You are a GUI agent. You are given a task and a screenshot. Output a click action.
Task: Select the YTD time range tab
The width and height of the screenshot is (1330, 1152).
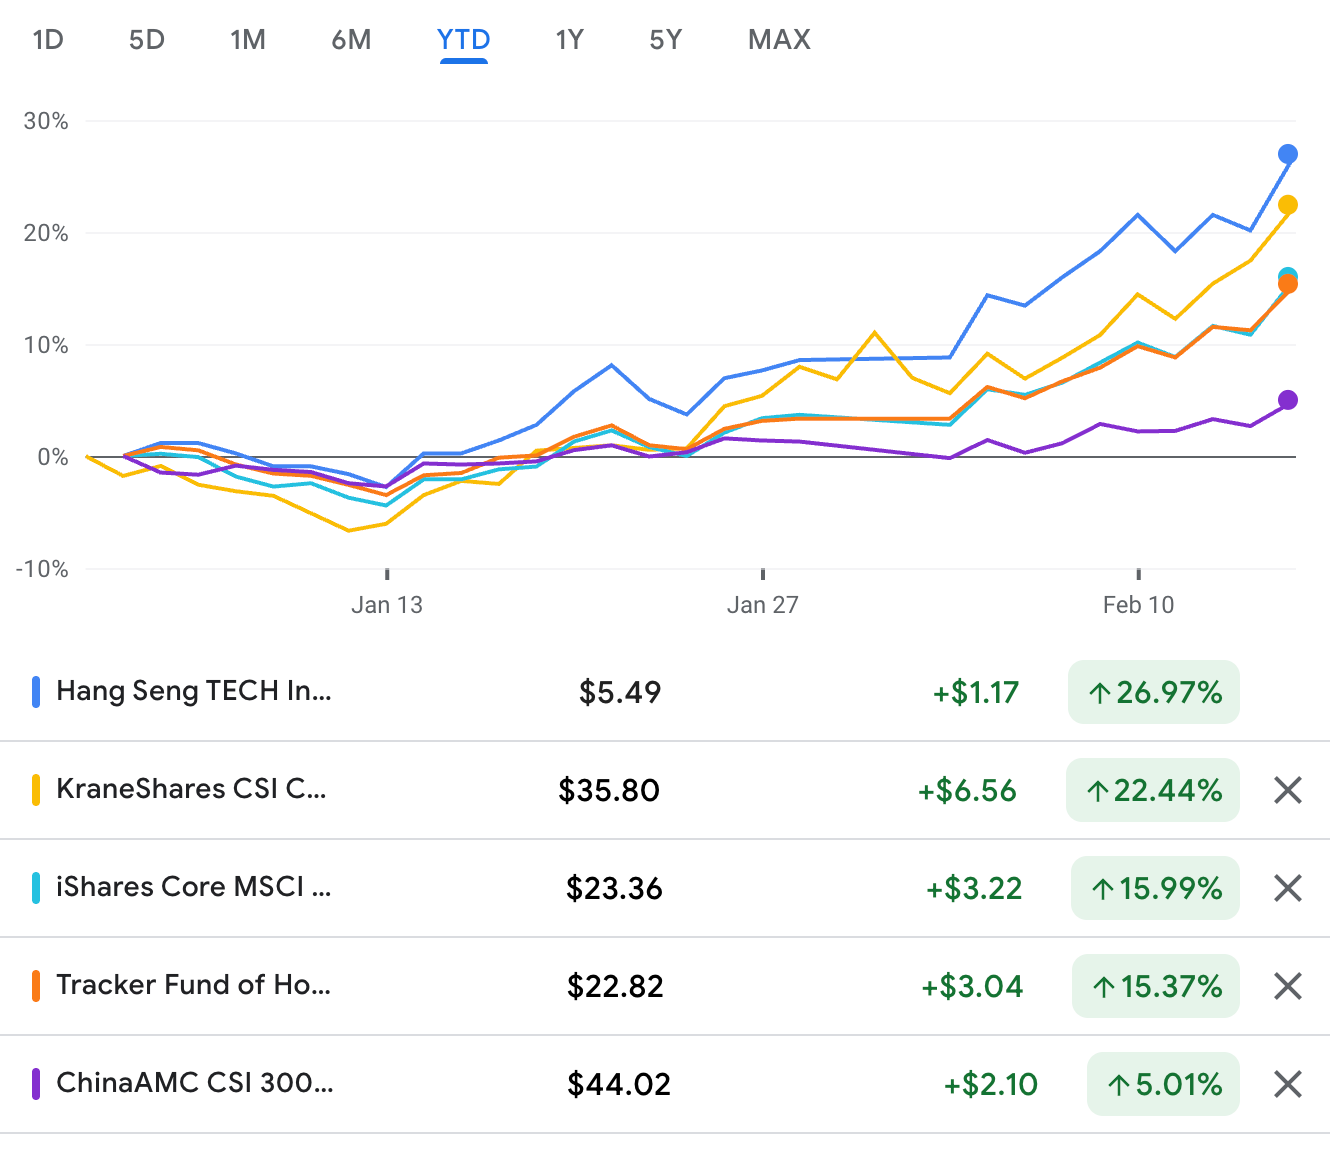tap(463, 40)
